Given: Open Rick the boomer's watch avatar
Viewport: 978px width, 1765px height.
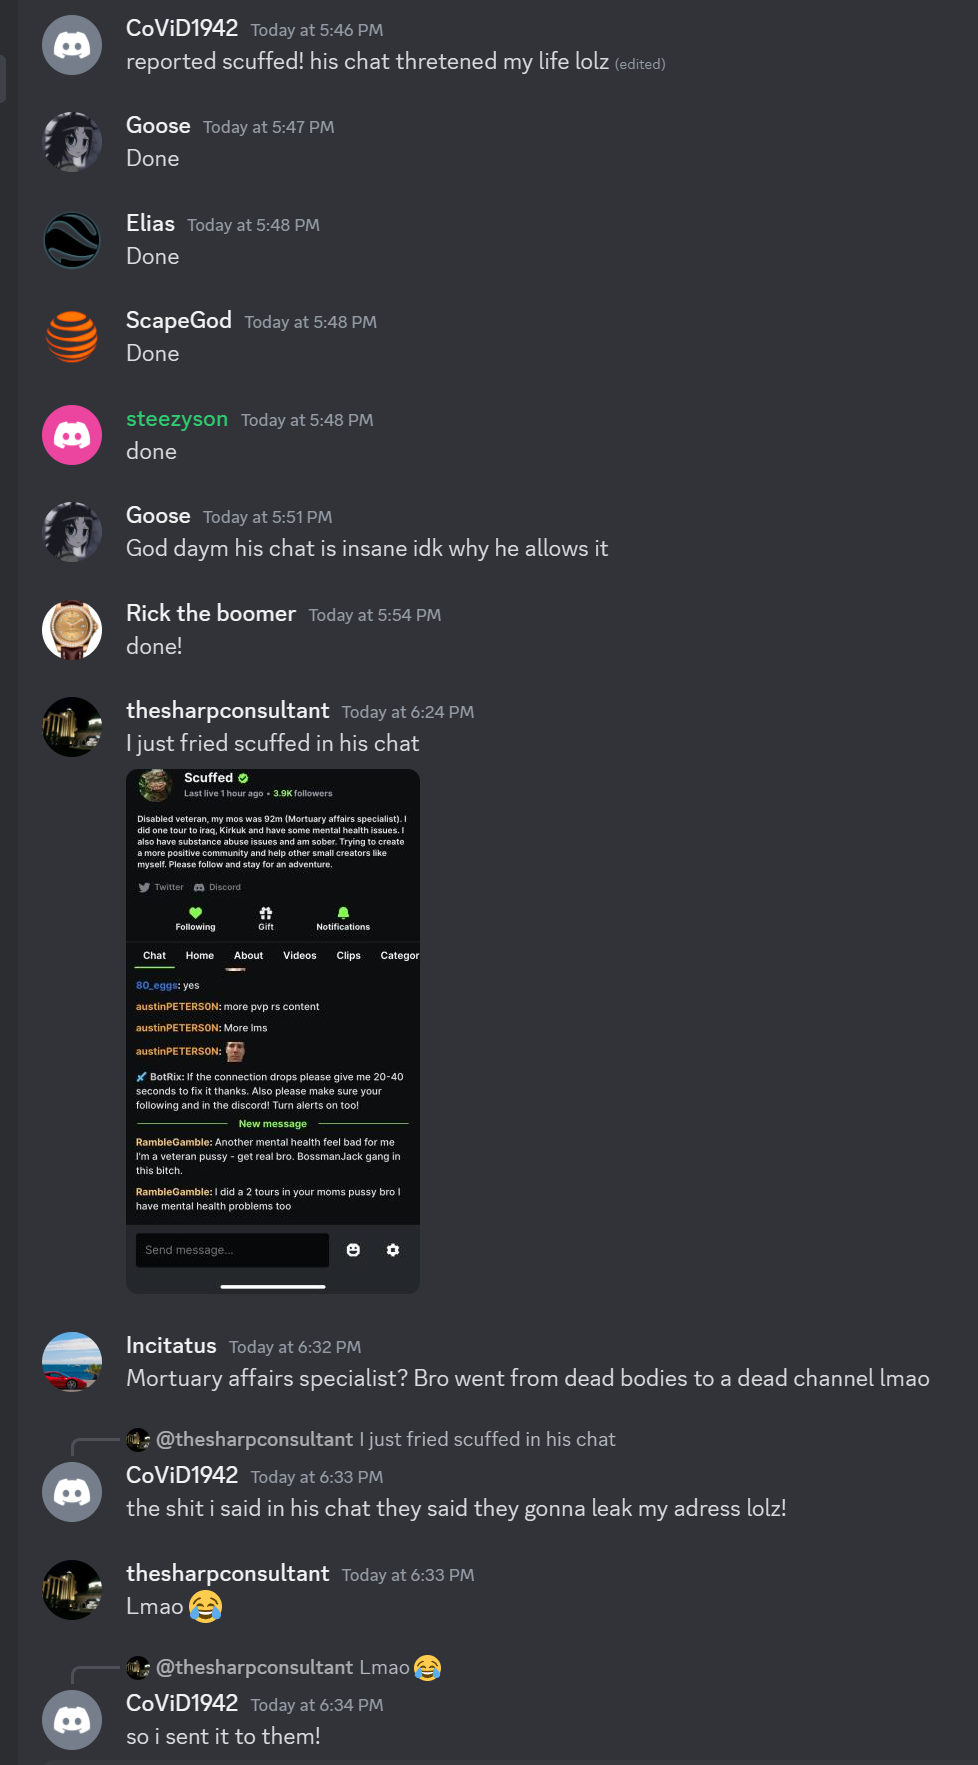Looking at the screenshot, I should (x=72, y=630).
